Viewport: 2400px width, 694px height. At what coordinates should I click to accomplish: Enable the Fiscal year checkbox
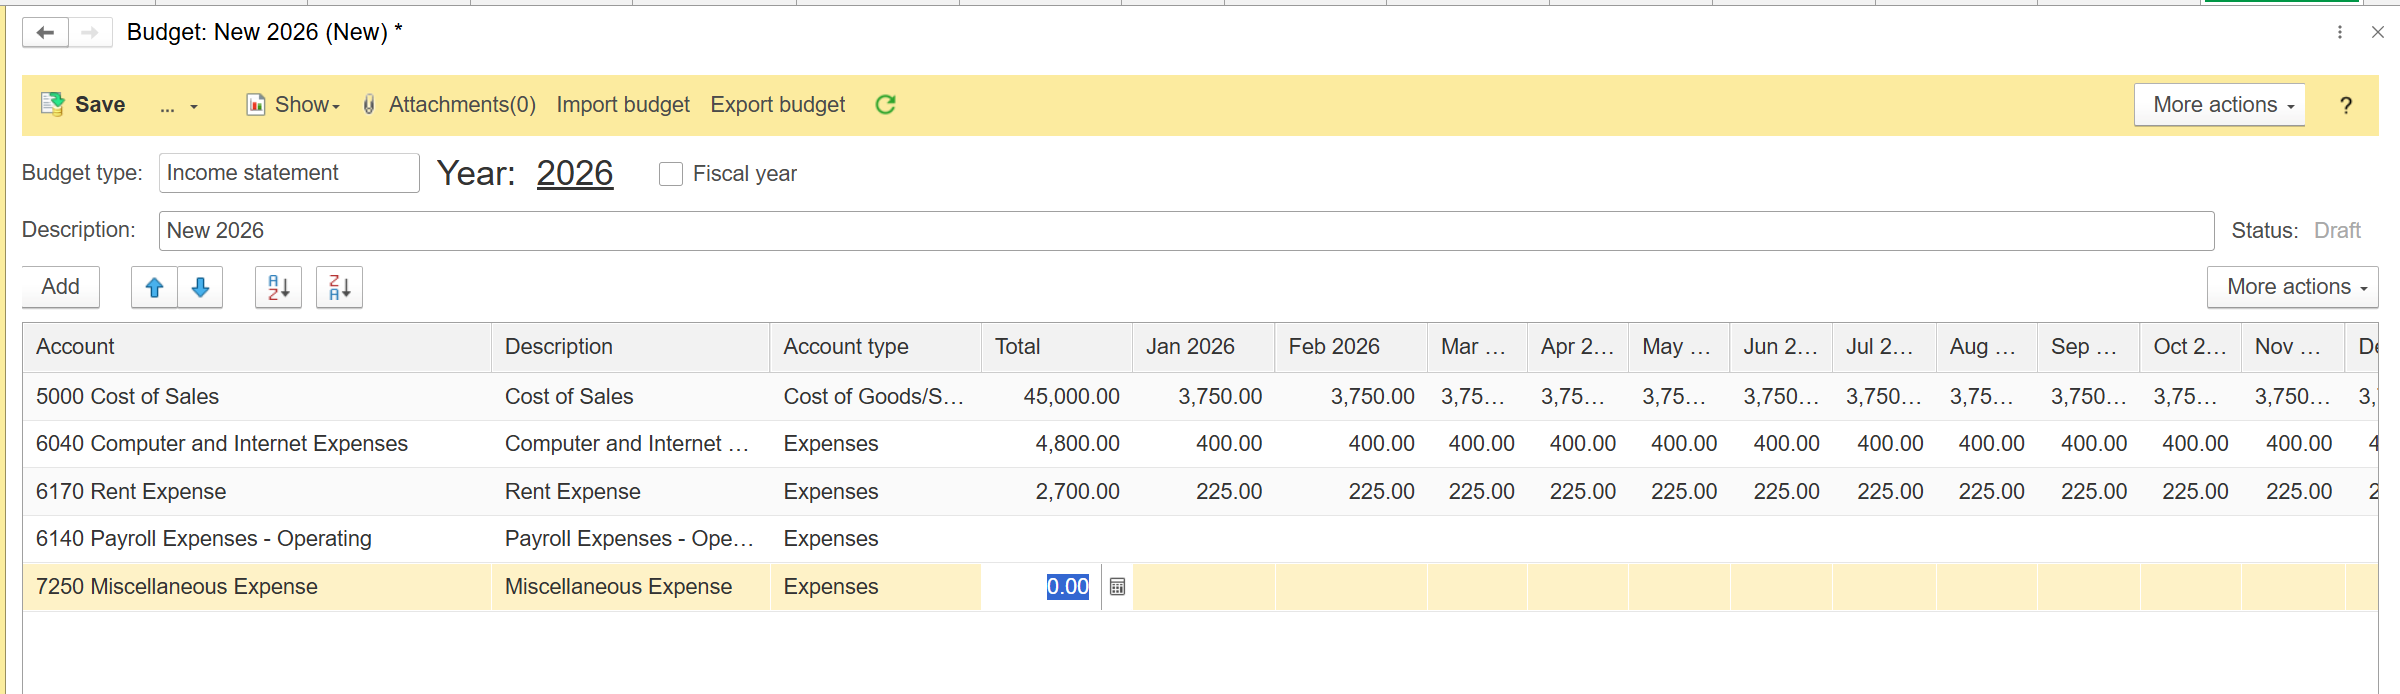click(671, 174)
